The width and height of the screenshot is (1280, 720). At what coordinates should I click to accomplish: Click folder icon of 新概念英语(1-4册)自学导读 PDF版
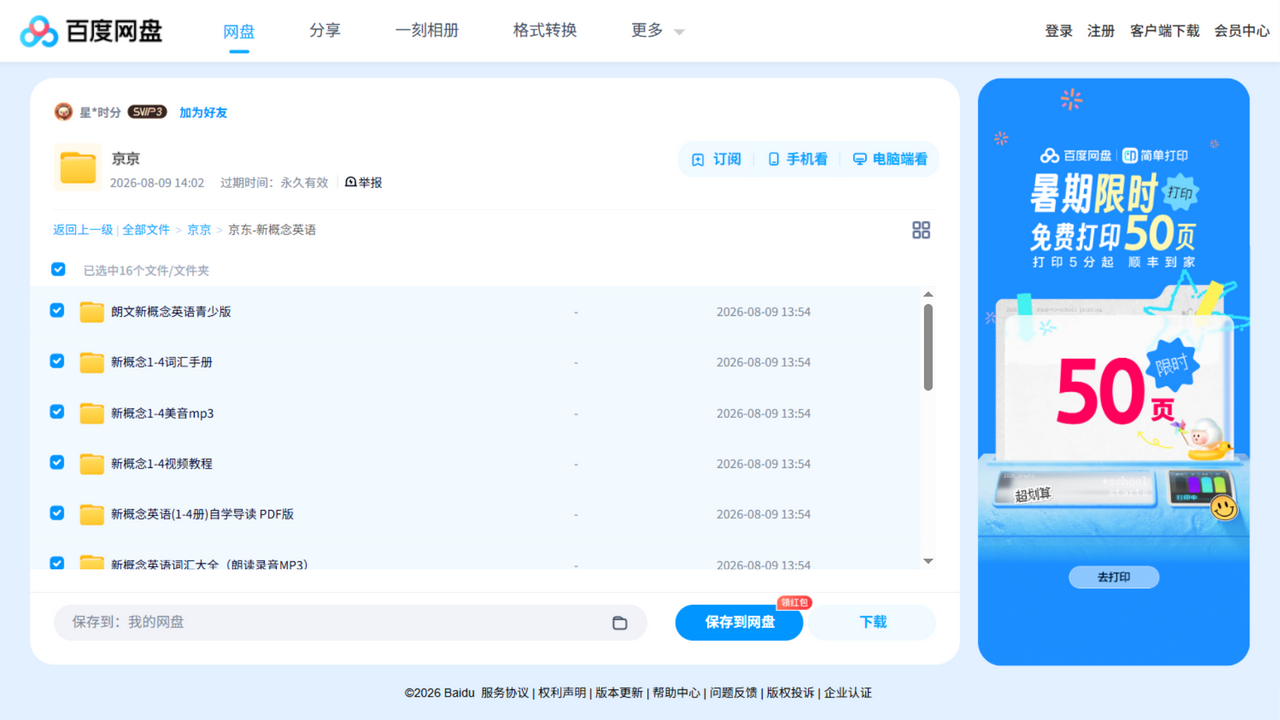[x=92, y=514]
